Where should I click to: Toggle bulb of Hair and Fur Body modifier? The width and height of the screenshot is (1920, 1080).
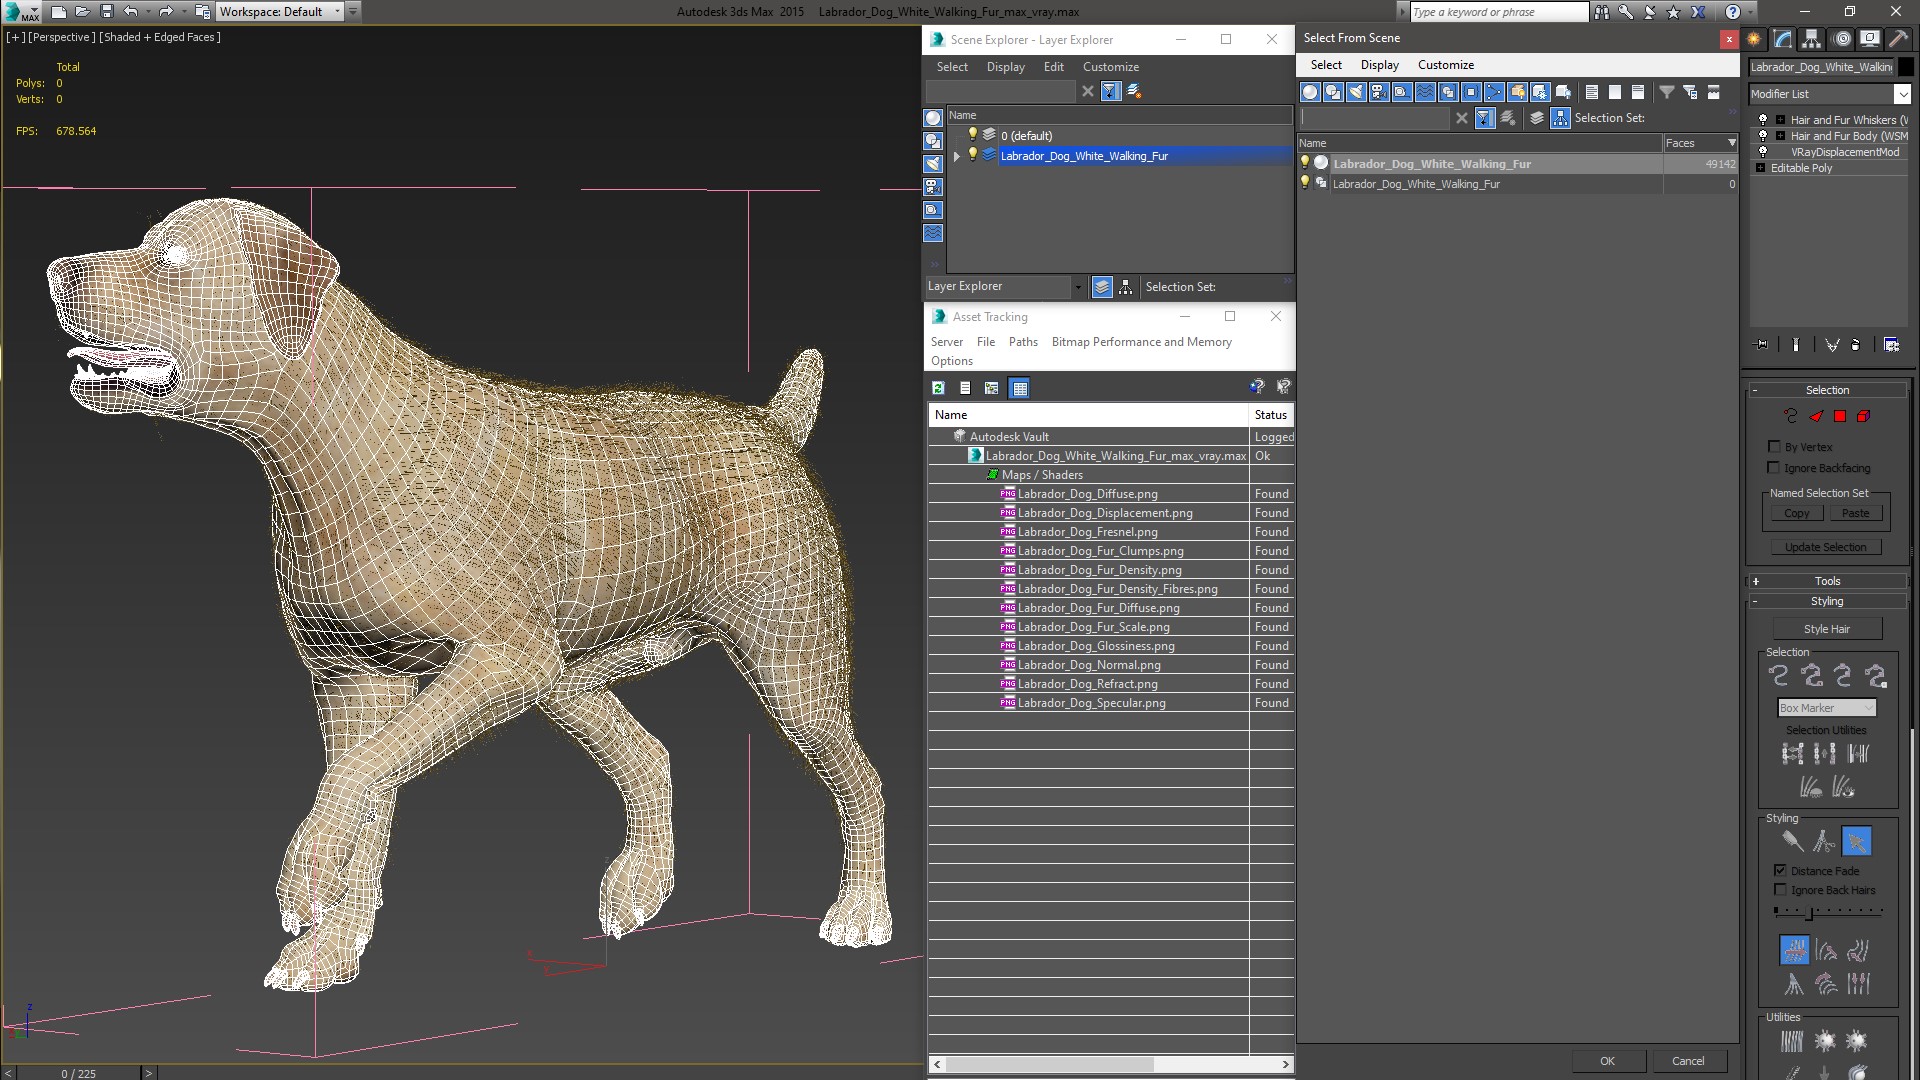(x=1763, y=135)
